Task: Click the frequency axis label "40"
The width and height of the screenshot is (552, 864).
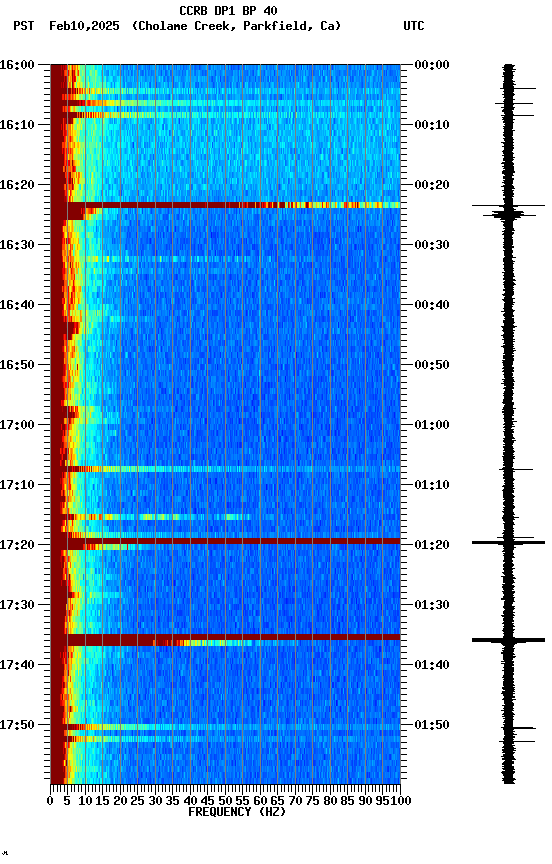Action: [190, 801]
